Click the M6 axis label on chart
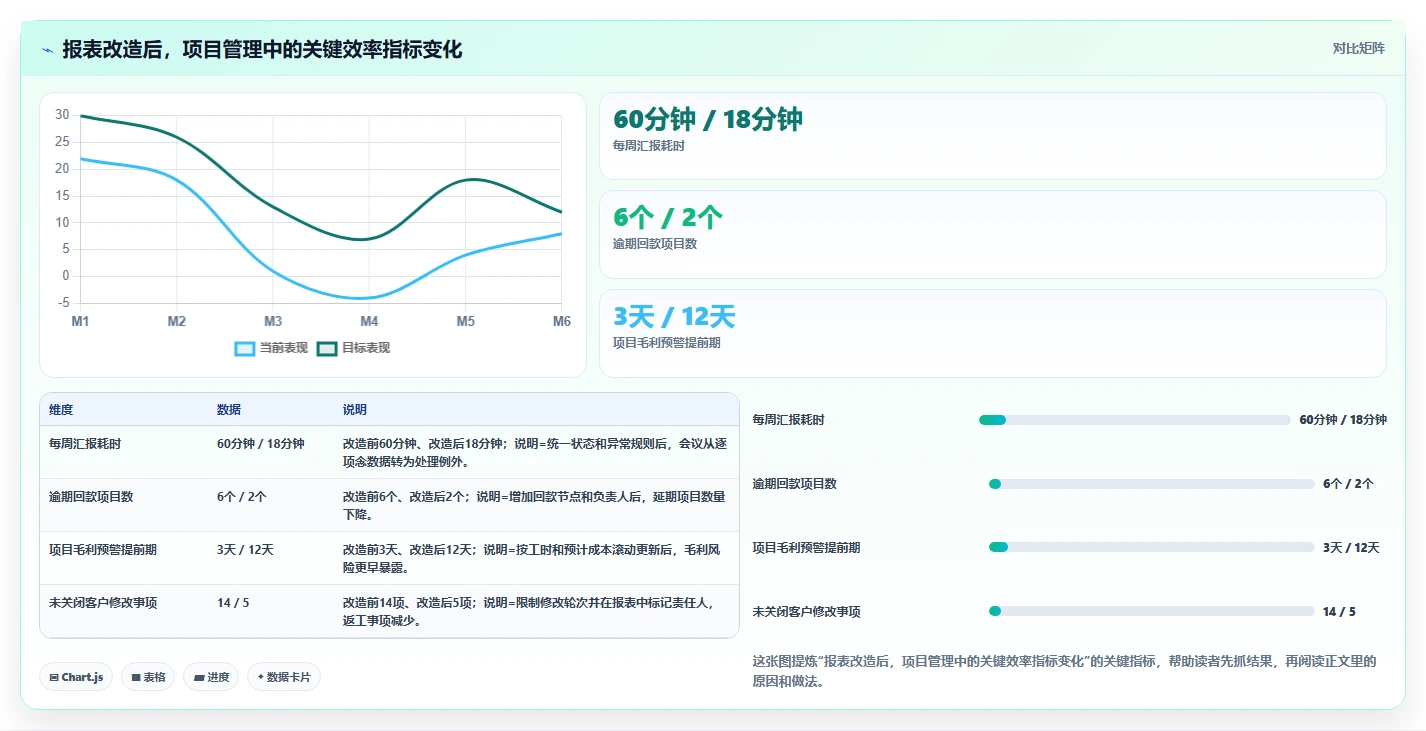The image size is (1426, 731). [562, 321]
